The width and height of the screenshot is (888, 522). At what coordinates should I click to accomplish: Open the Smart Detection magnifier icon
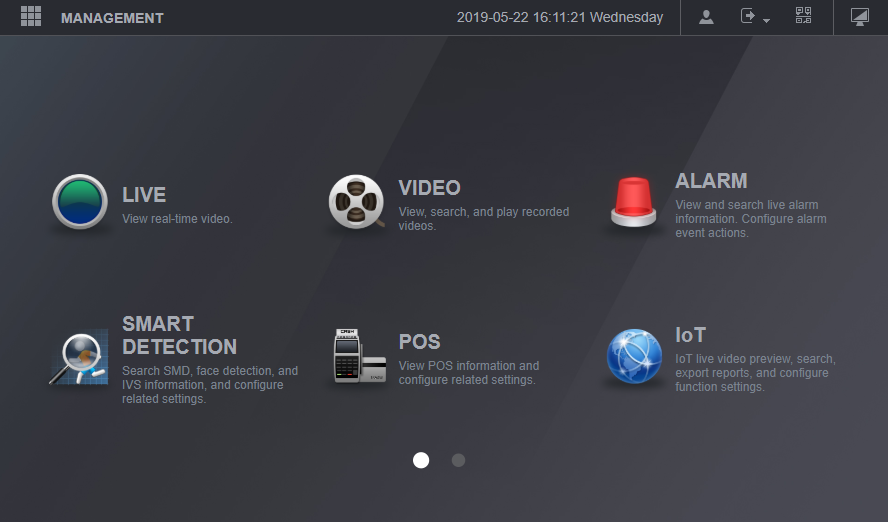point(79,358)
